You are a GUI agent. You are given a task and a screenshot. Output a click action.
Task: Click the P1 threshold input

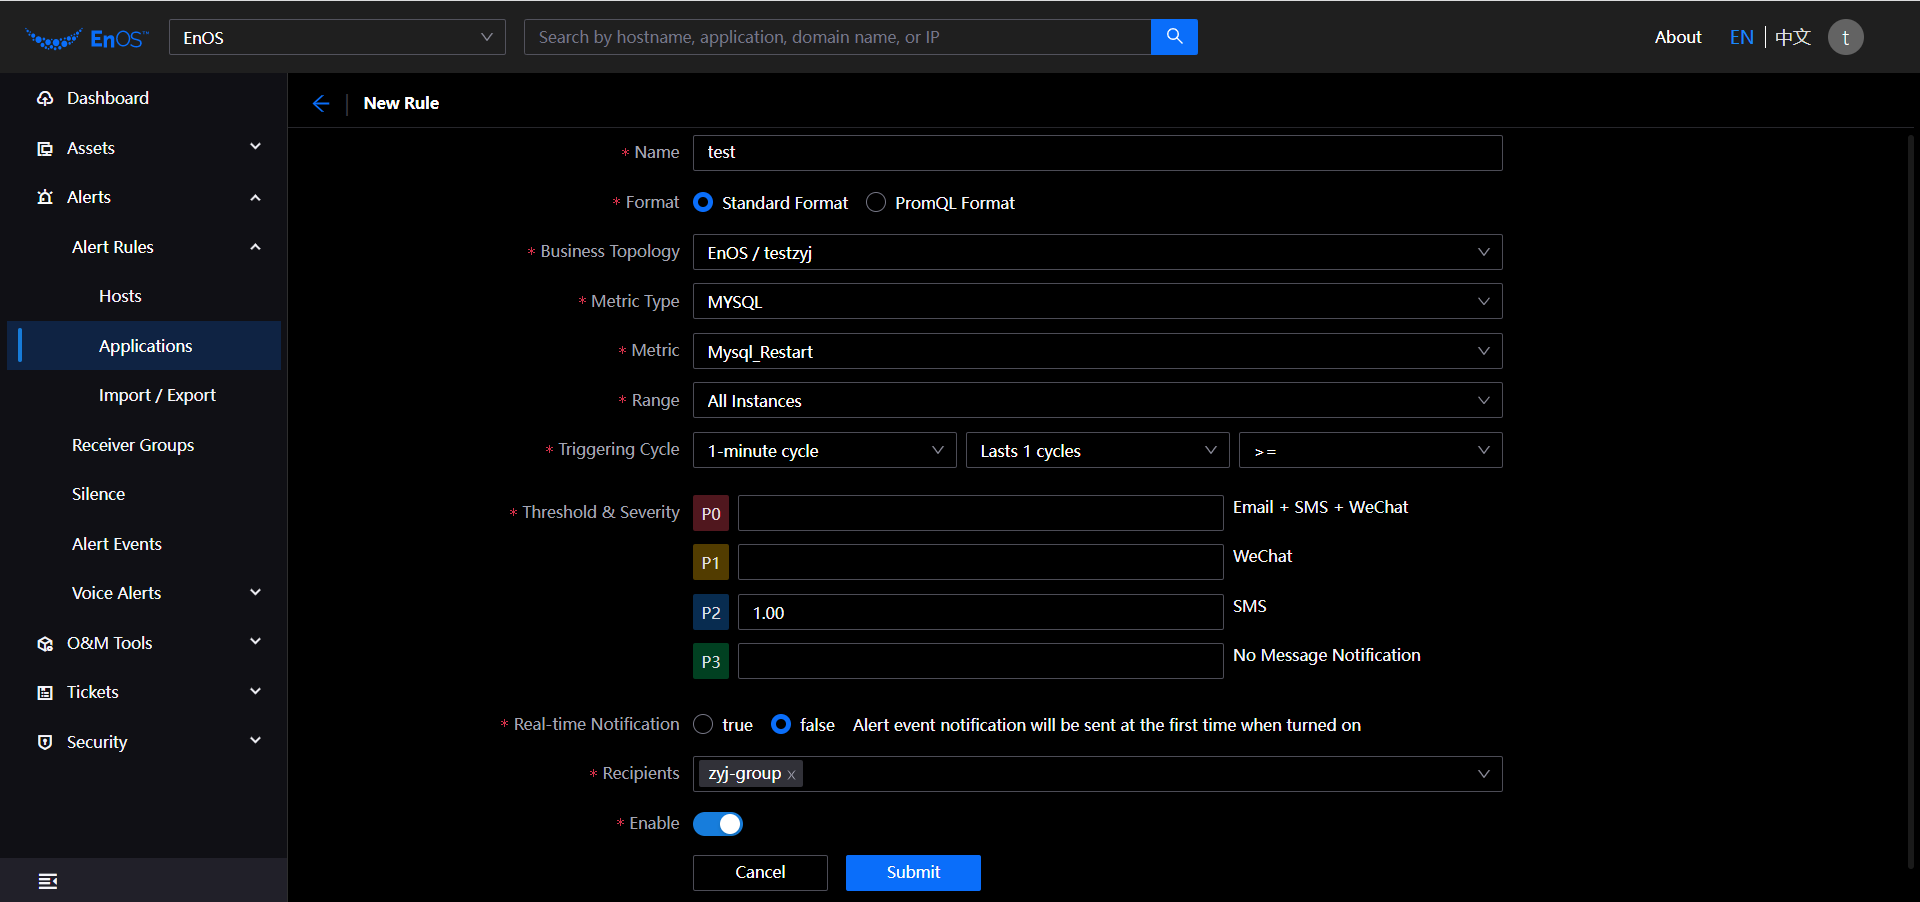[x=980, y=562]
